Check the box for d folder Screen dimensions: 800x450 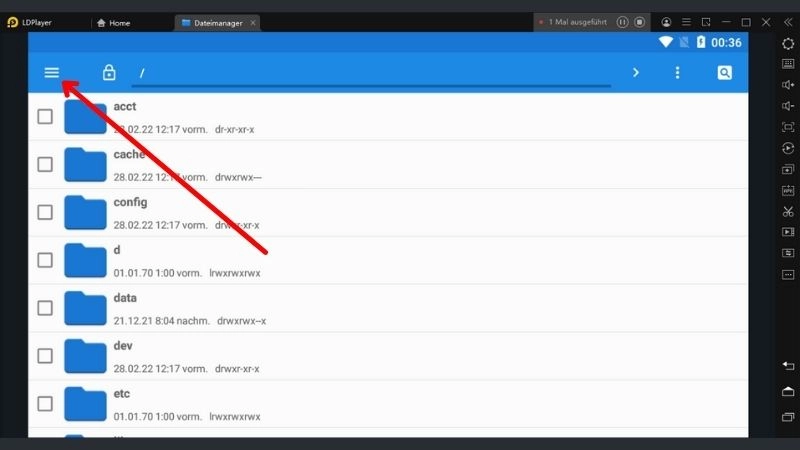click(x=45, y=260)
